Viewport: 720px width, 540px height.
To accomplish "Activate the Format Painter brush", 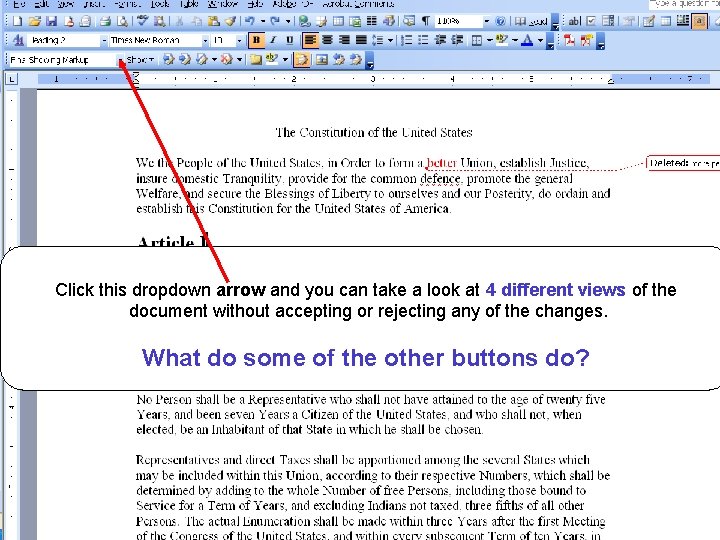I will 231,21.
